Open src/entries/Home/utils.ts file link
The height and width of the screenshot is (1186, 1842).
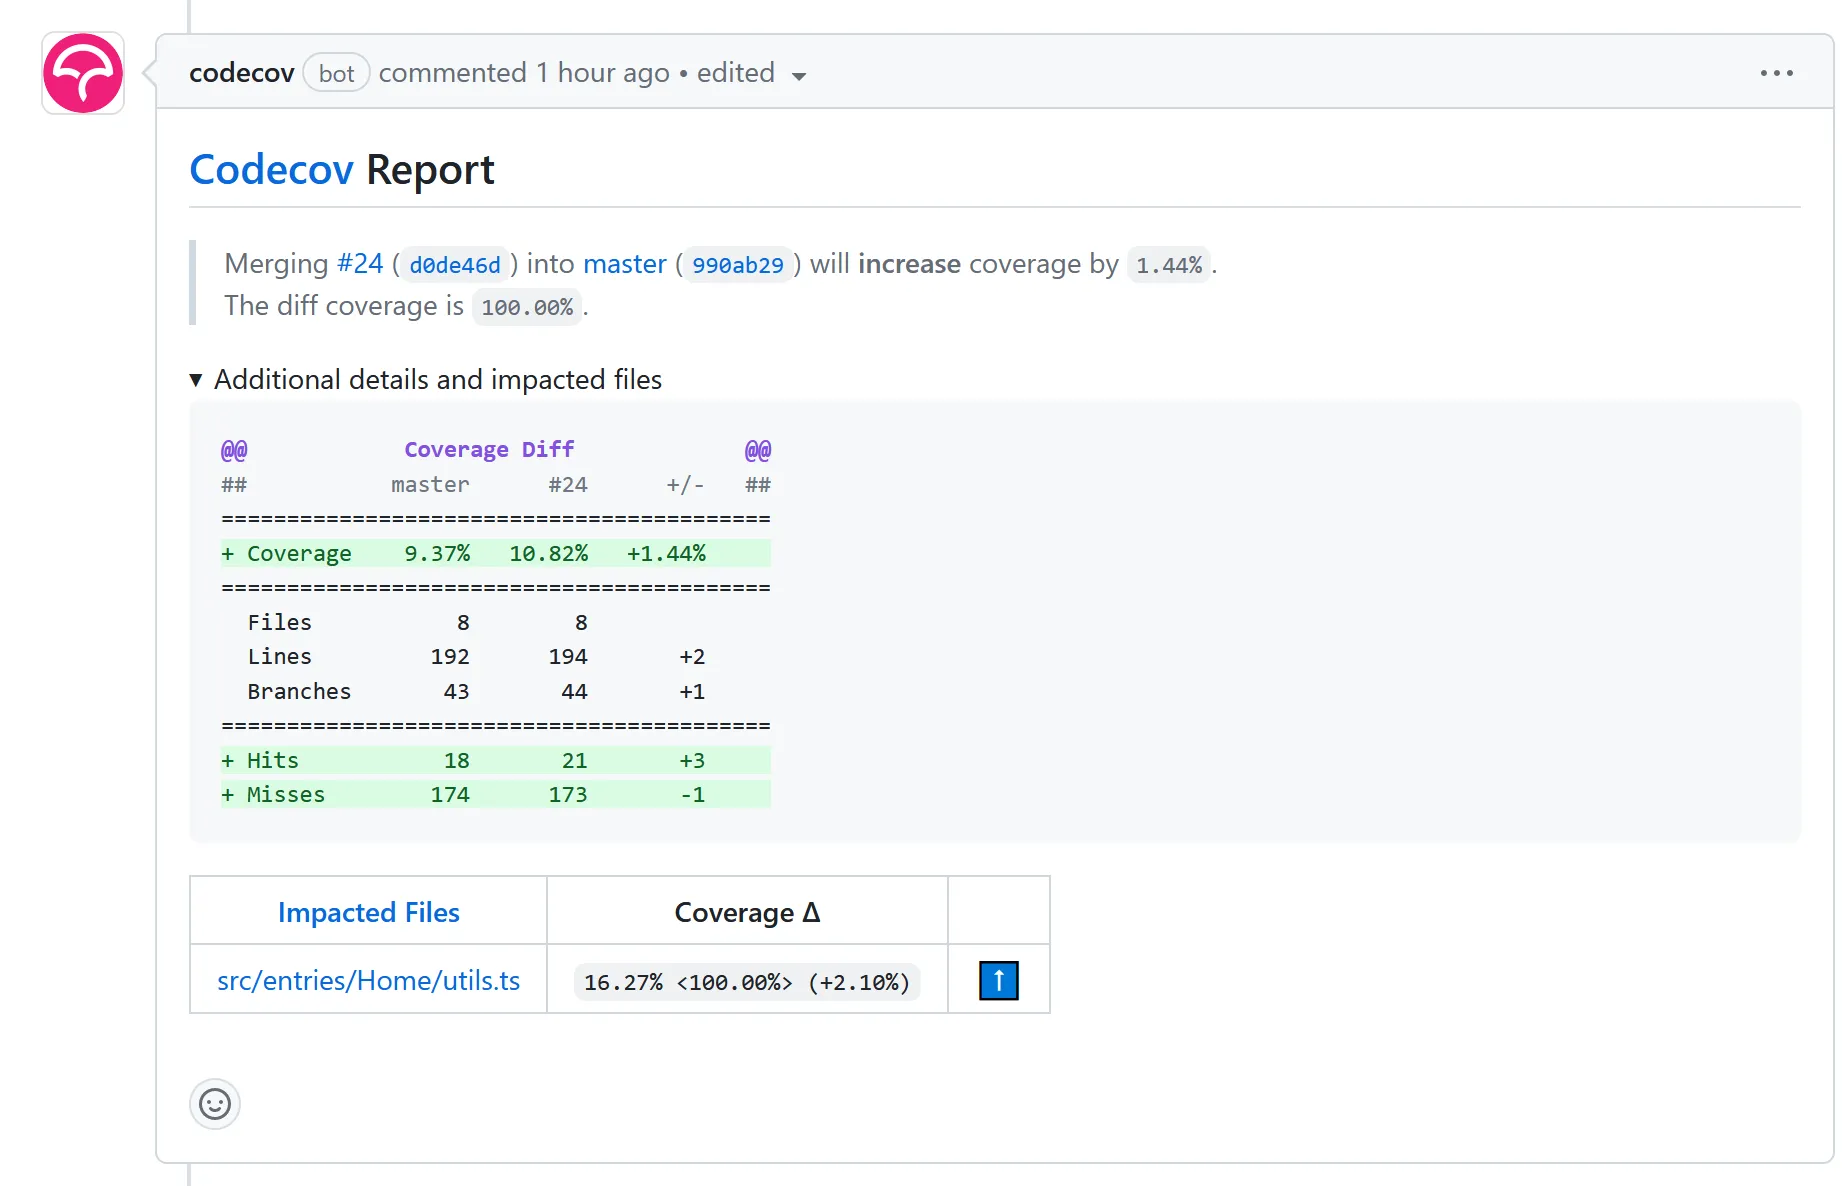point(368,981)
